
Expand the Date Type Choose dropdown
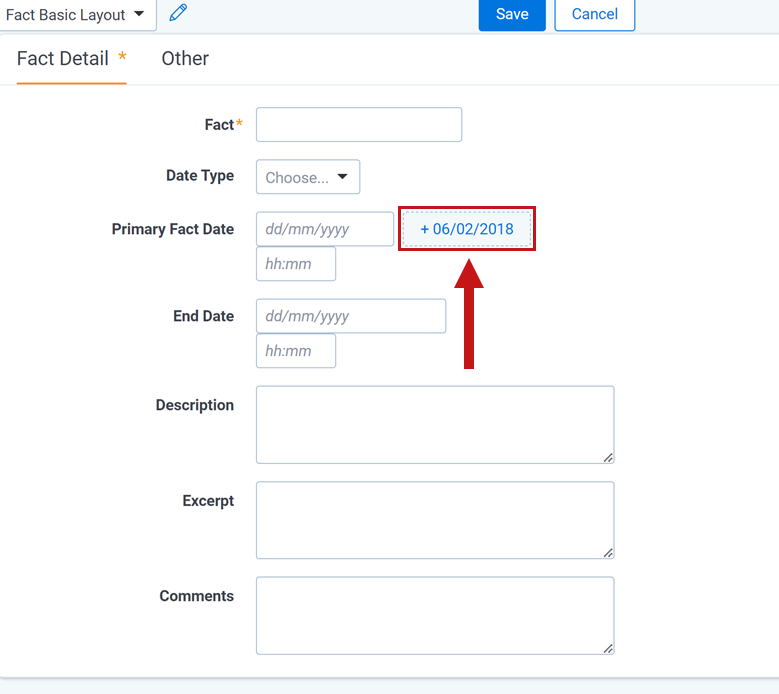[x=308, y=176]
